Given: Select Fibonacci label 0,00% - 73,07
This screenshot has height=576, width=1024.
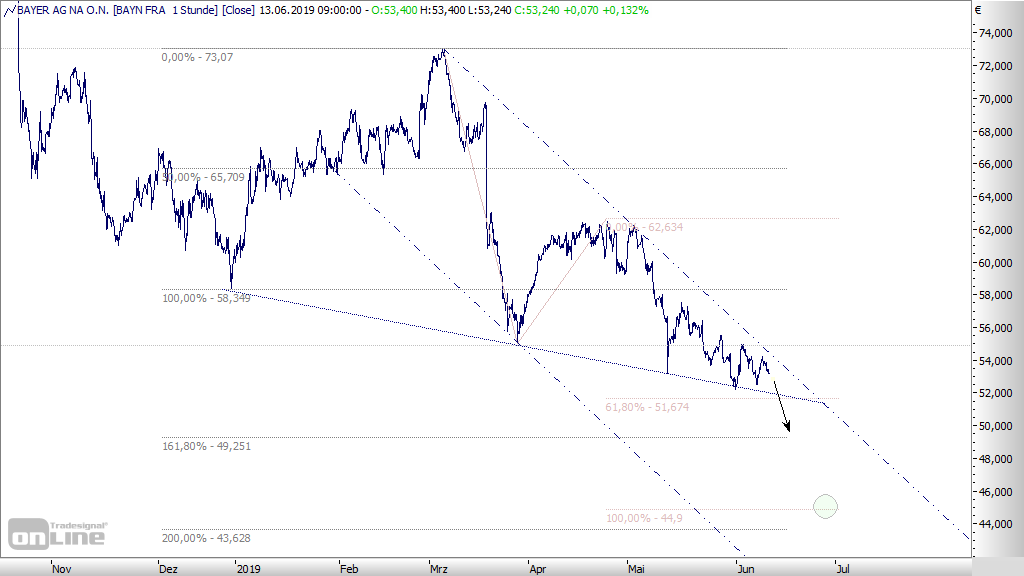Looking at the screenshot, I should point(197,57).
